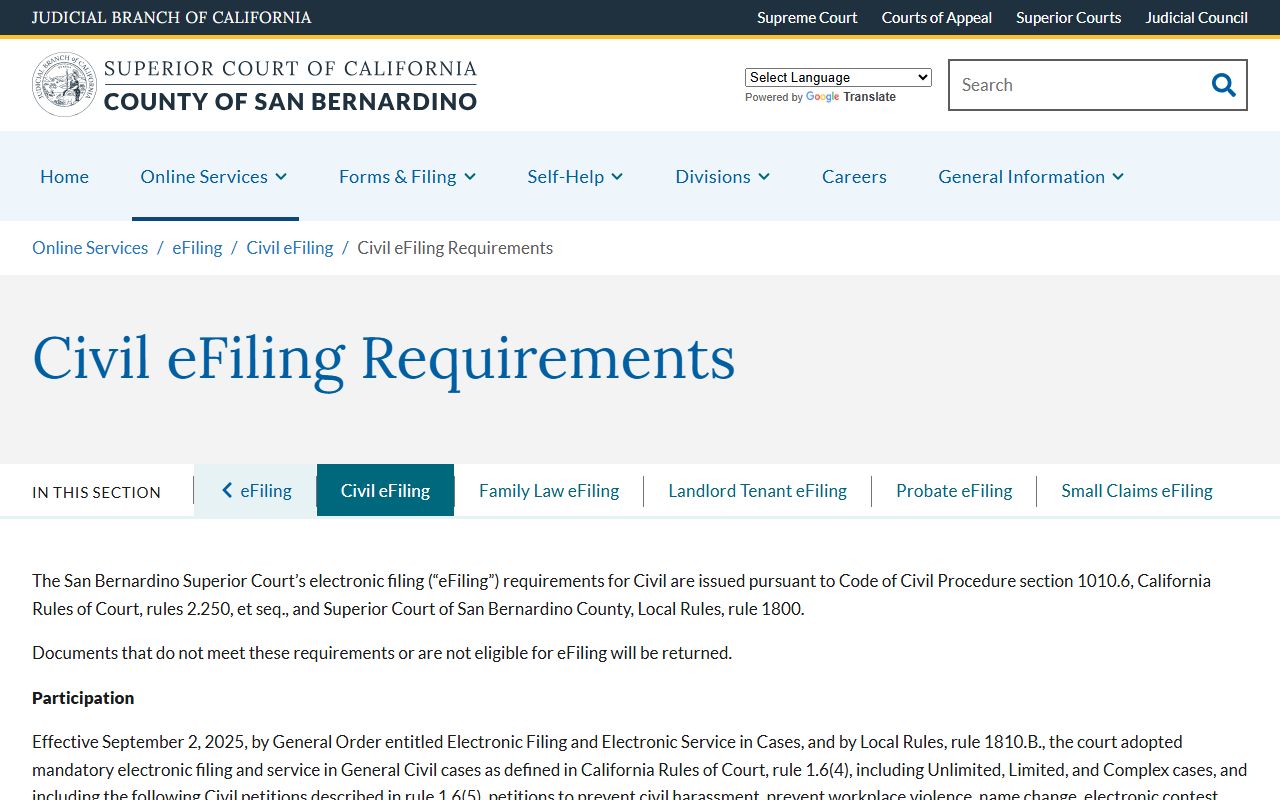Open the Select Language dropdown
The width and height of the screenshot is (1280, 800).
pyautogui.click(x=838, y=77)
